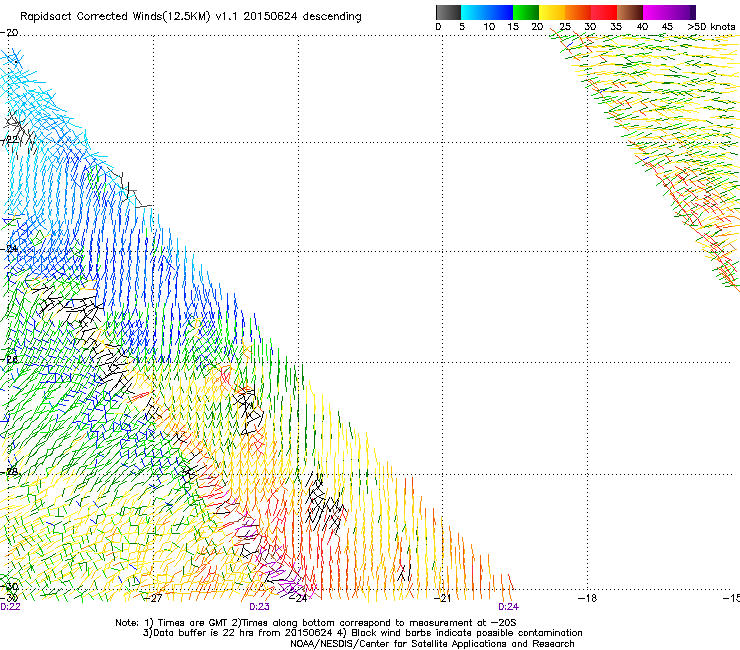Click the latitude axis label '-22'
740x650 pixels.
pyautogui.click(x=9, y=140)
